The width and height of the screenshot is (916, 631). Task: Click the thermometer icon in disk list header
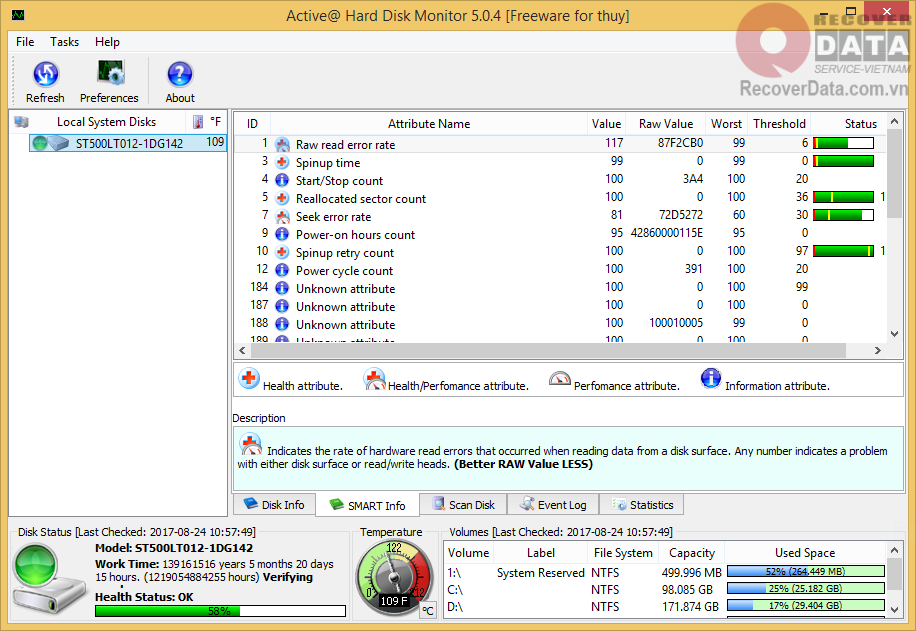199,122
